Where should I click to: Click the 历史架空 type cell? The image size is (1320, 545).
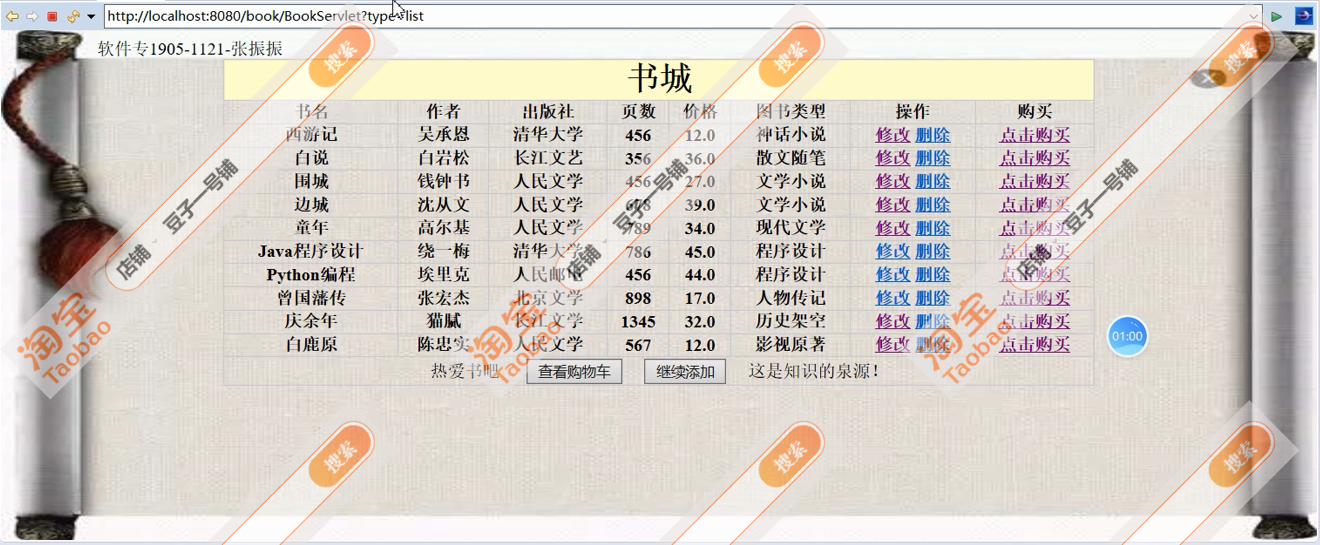click(790, 321)
